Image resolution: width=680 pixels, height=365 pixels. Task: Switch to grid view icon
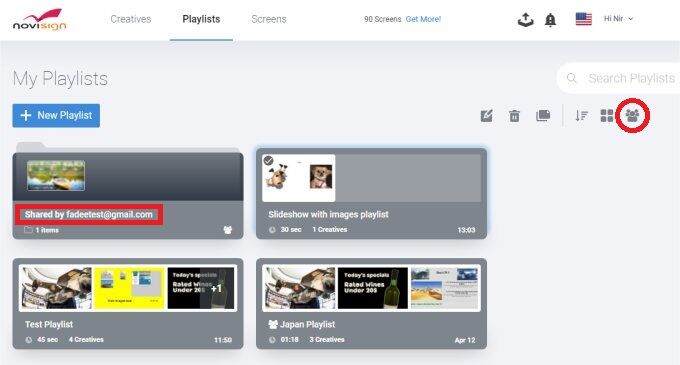tap(607, 116)
